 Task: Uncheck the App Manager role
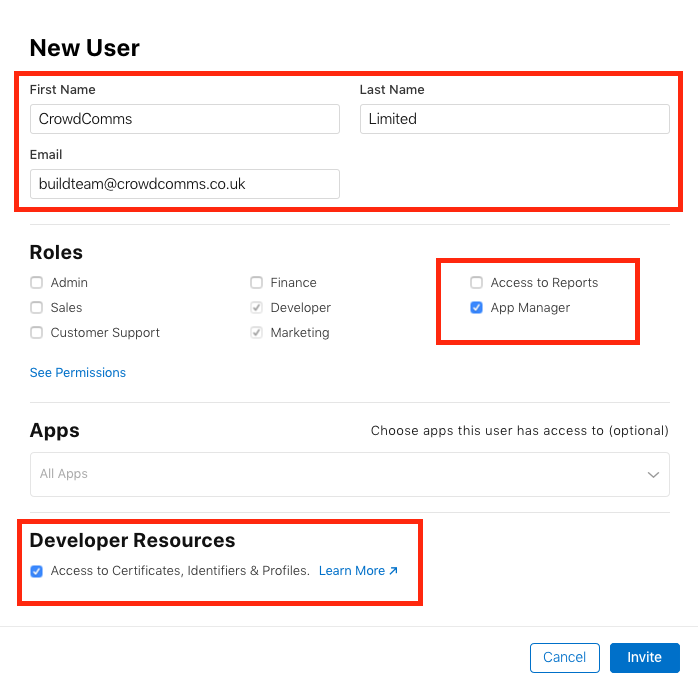(x=476, y=308)
